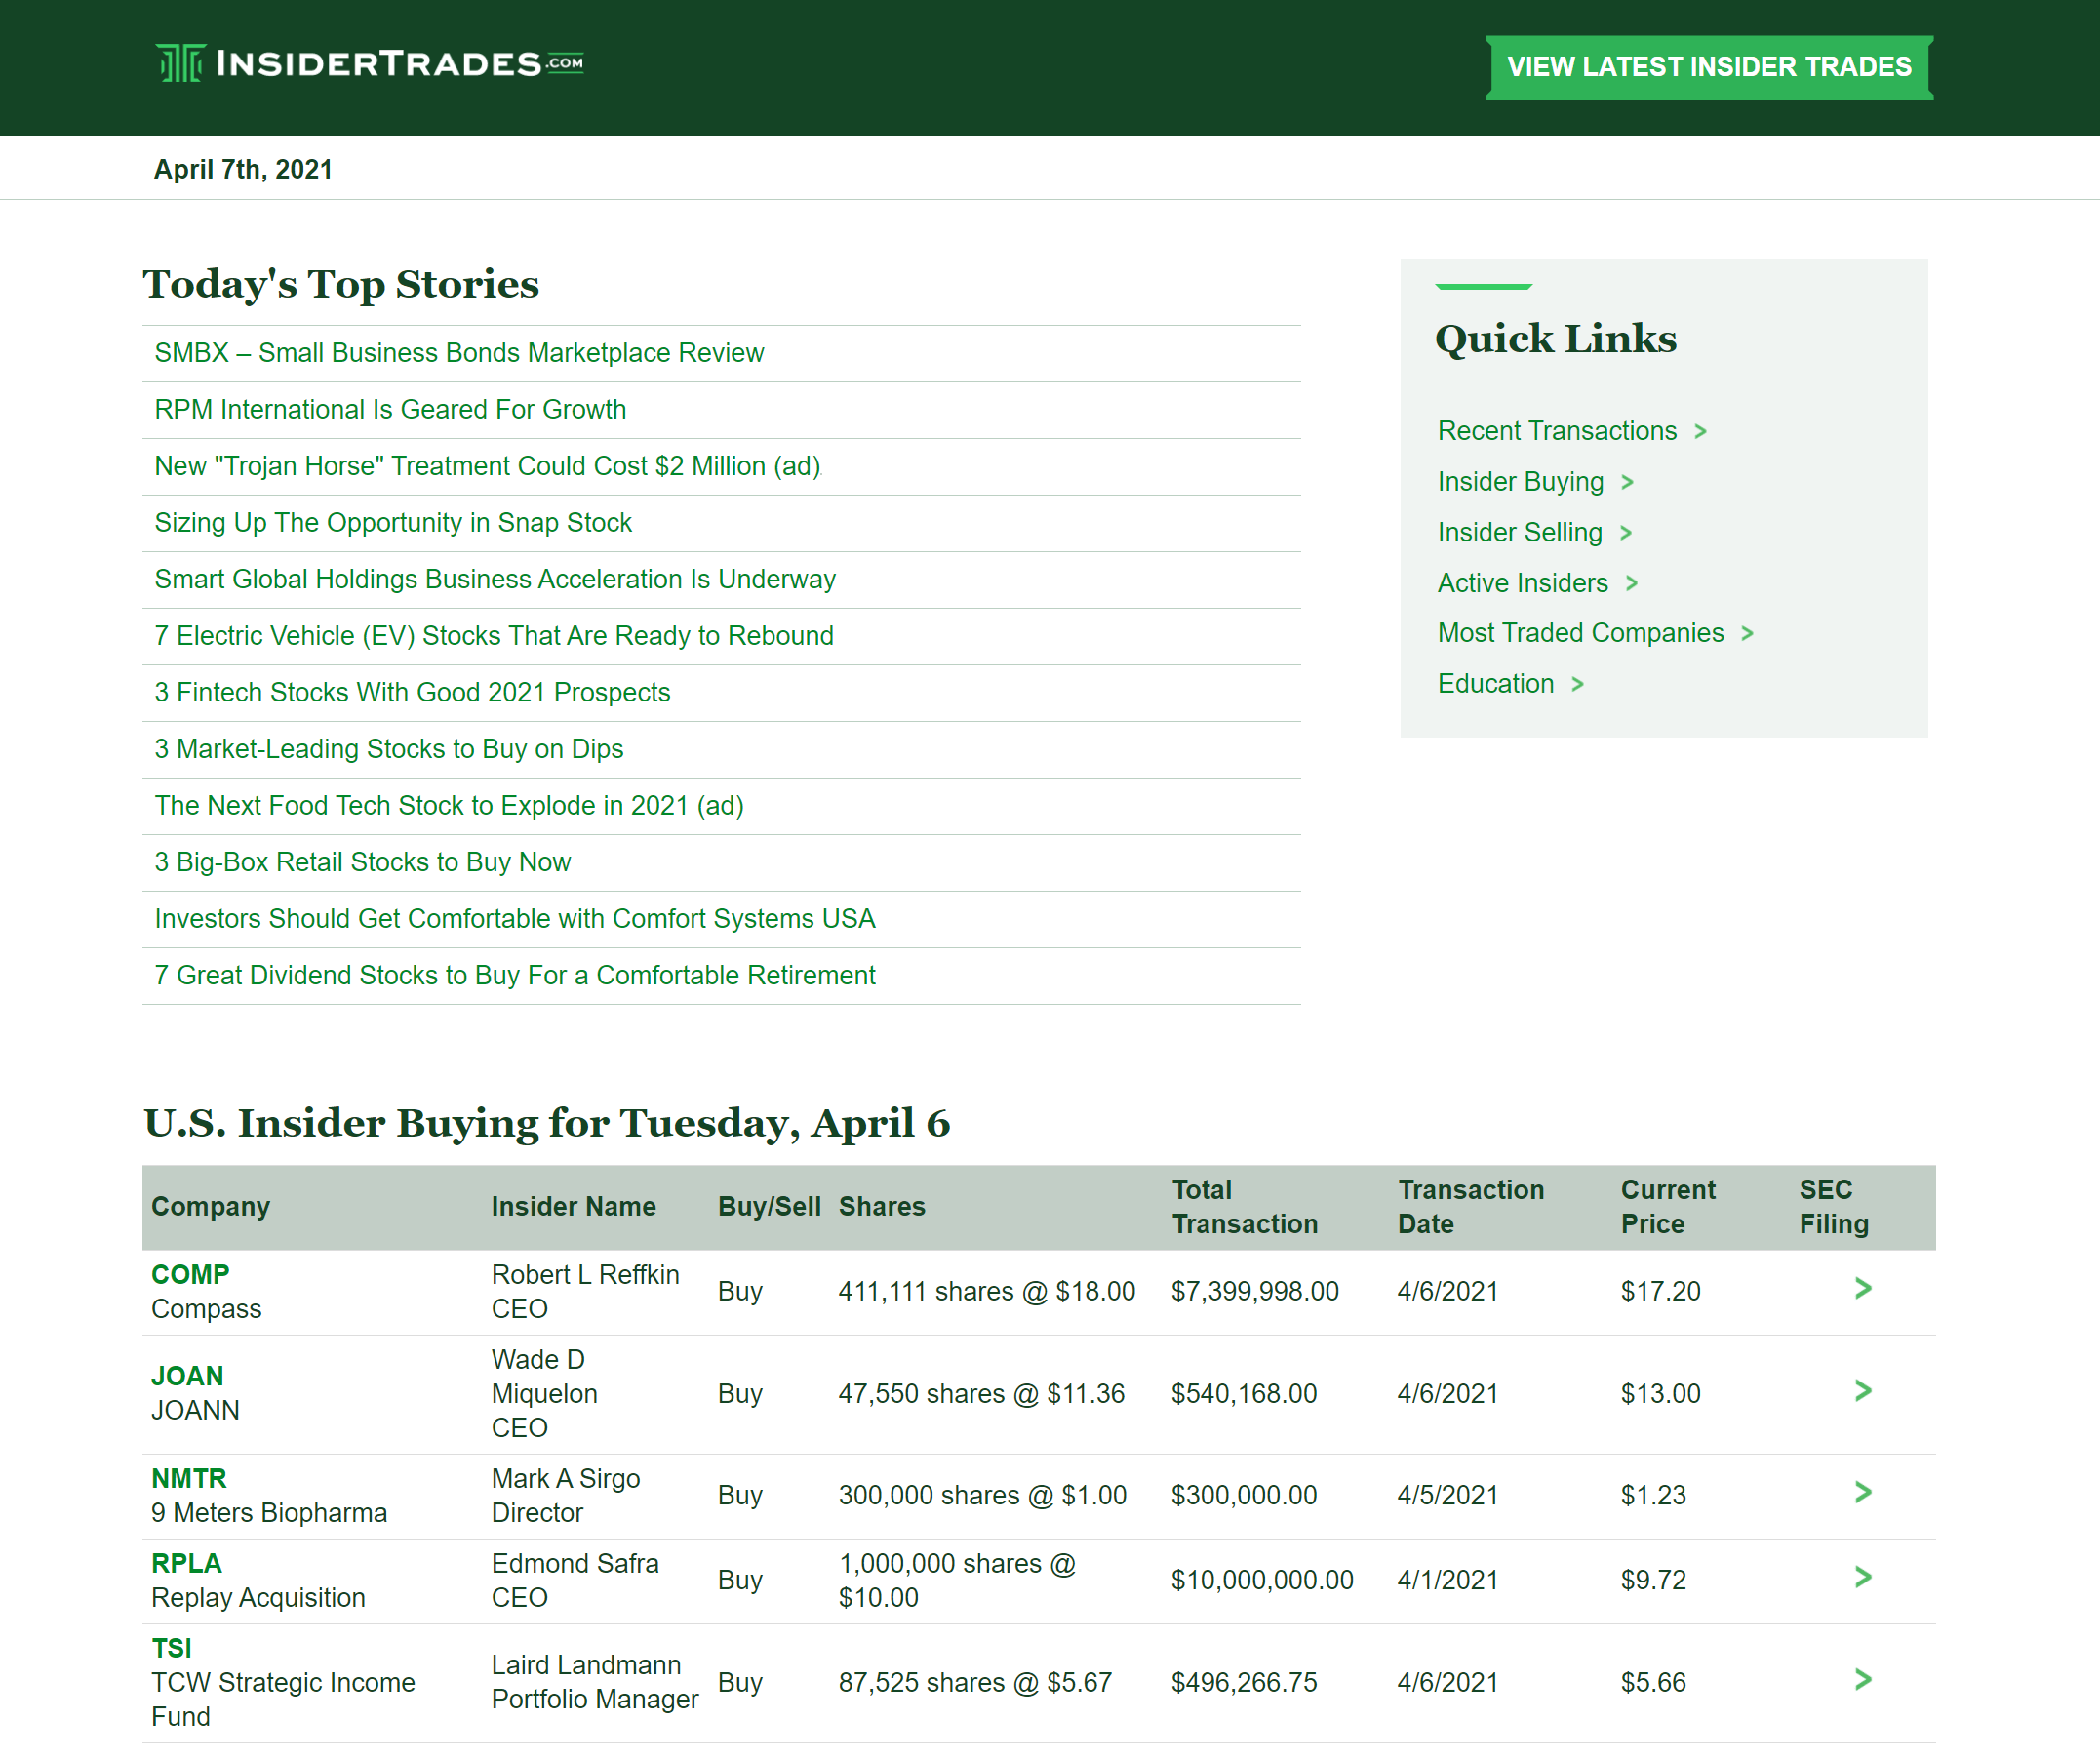Viewport: 2100px width, 1762px height.
Task: Open Most Traded Companies link
Action: click(x=1580, y=633)
